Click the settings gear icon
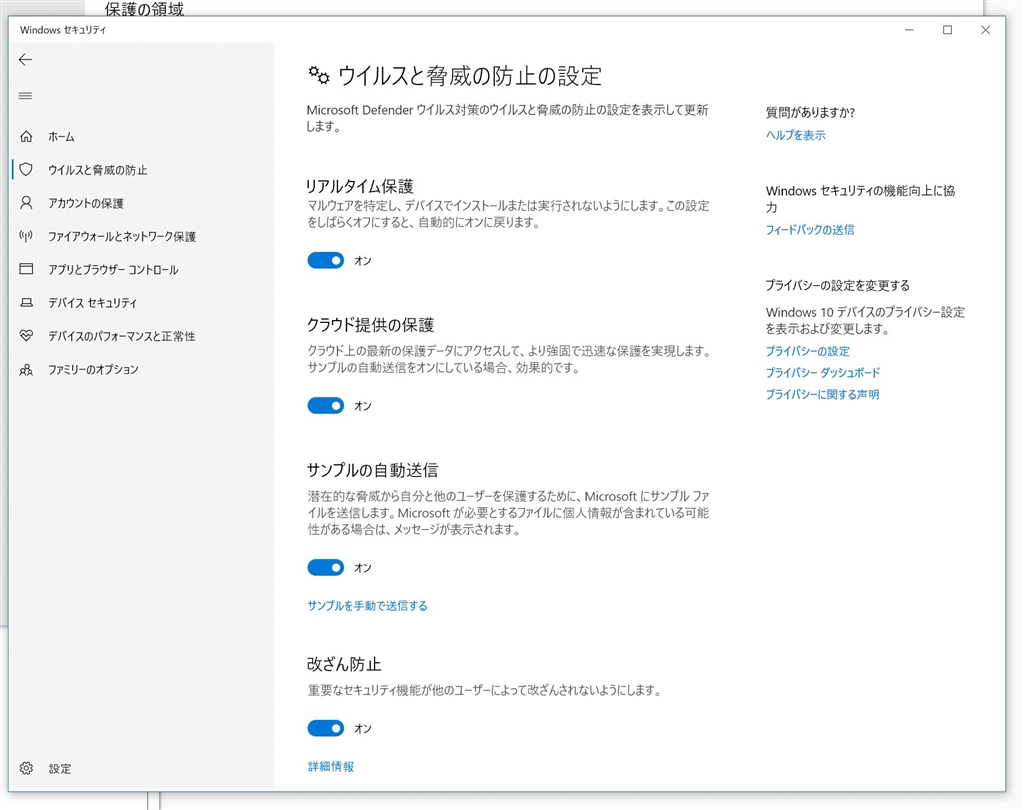Viewport: 1024px width, 810px height. 26,768
